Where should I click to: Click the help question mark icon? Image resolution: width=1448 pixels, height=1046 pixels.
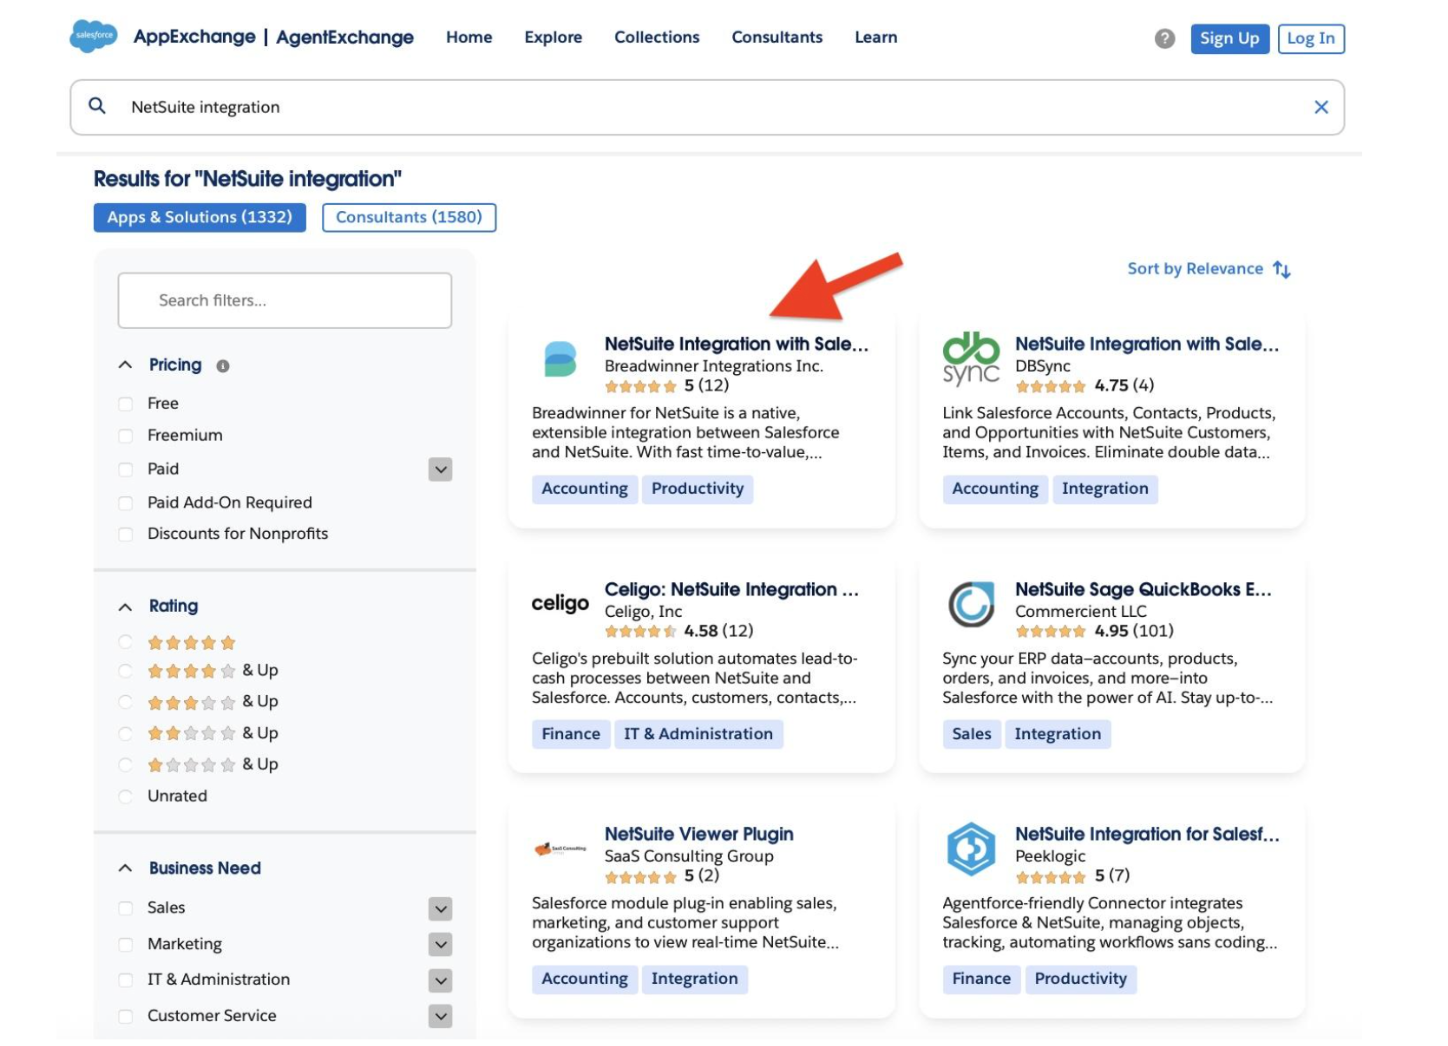(x=1163, y=39)
